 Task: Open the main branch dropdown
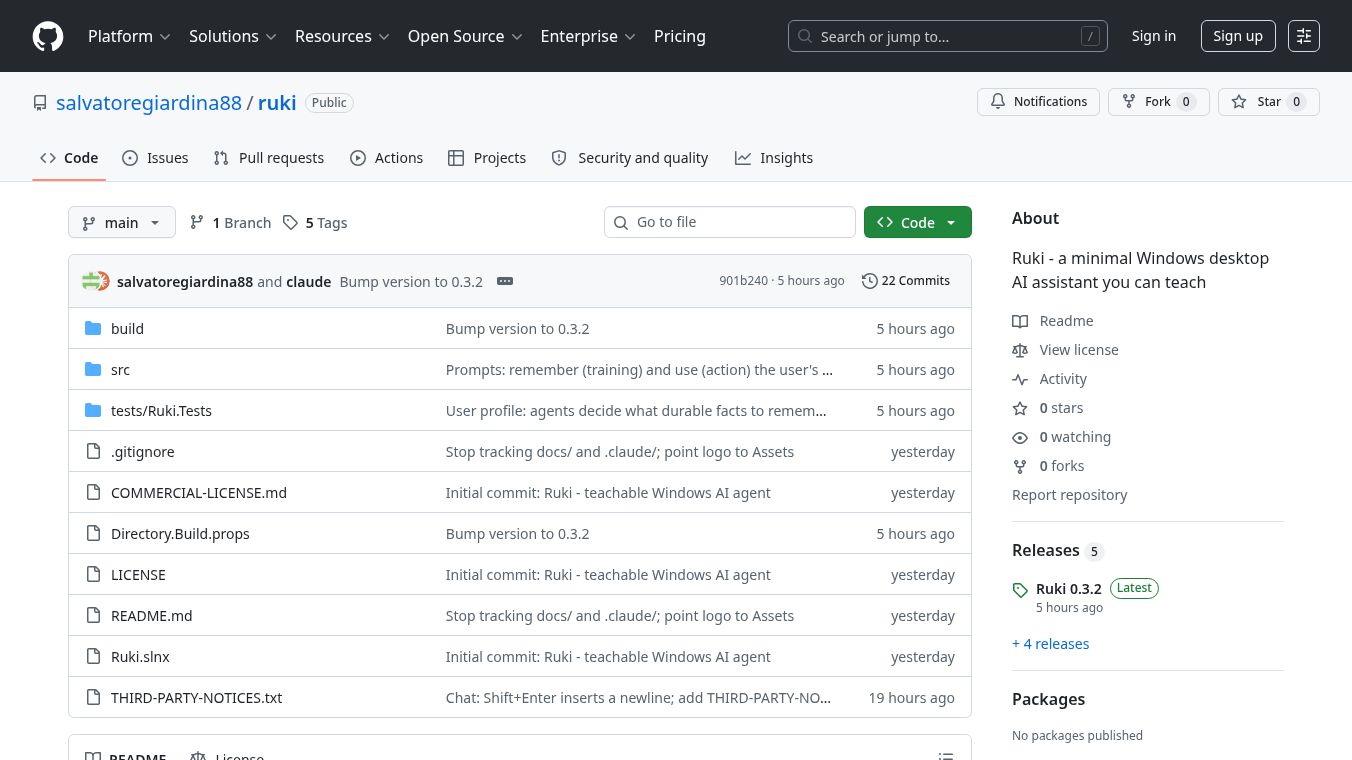[122, 222]
